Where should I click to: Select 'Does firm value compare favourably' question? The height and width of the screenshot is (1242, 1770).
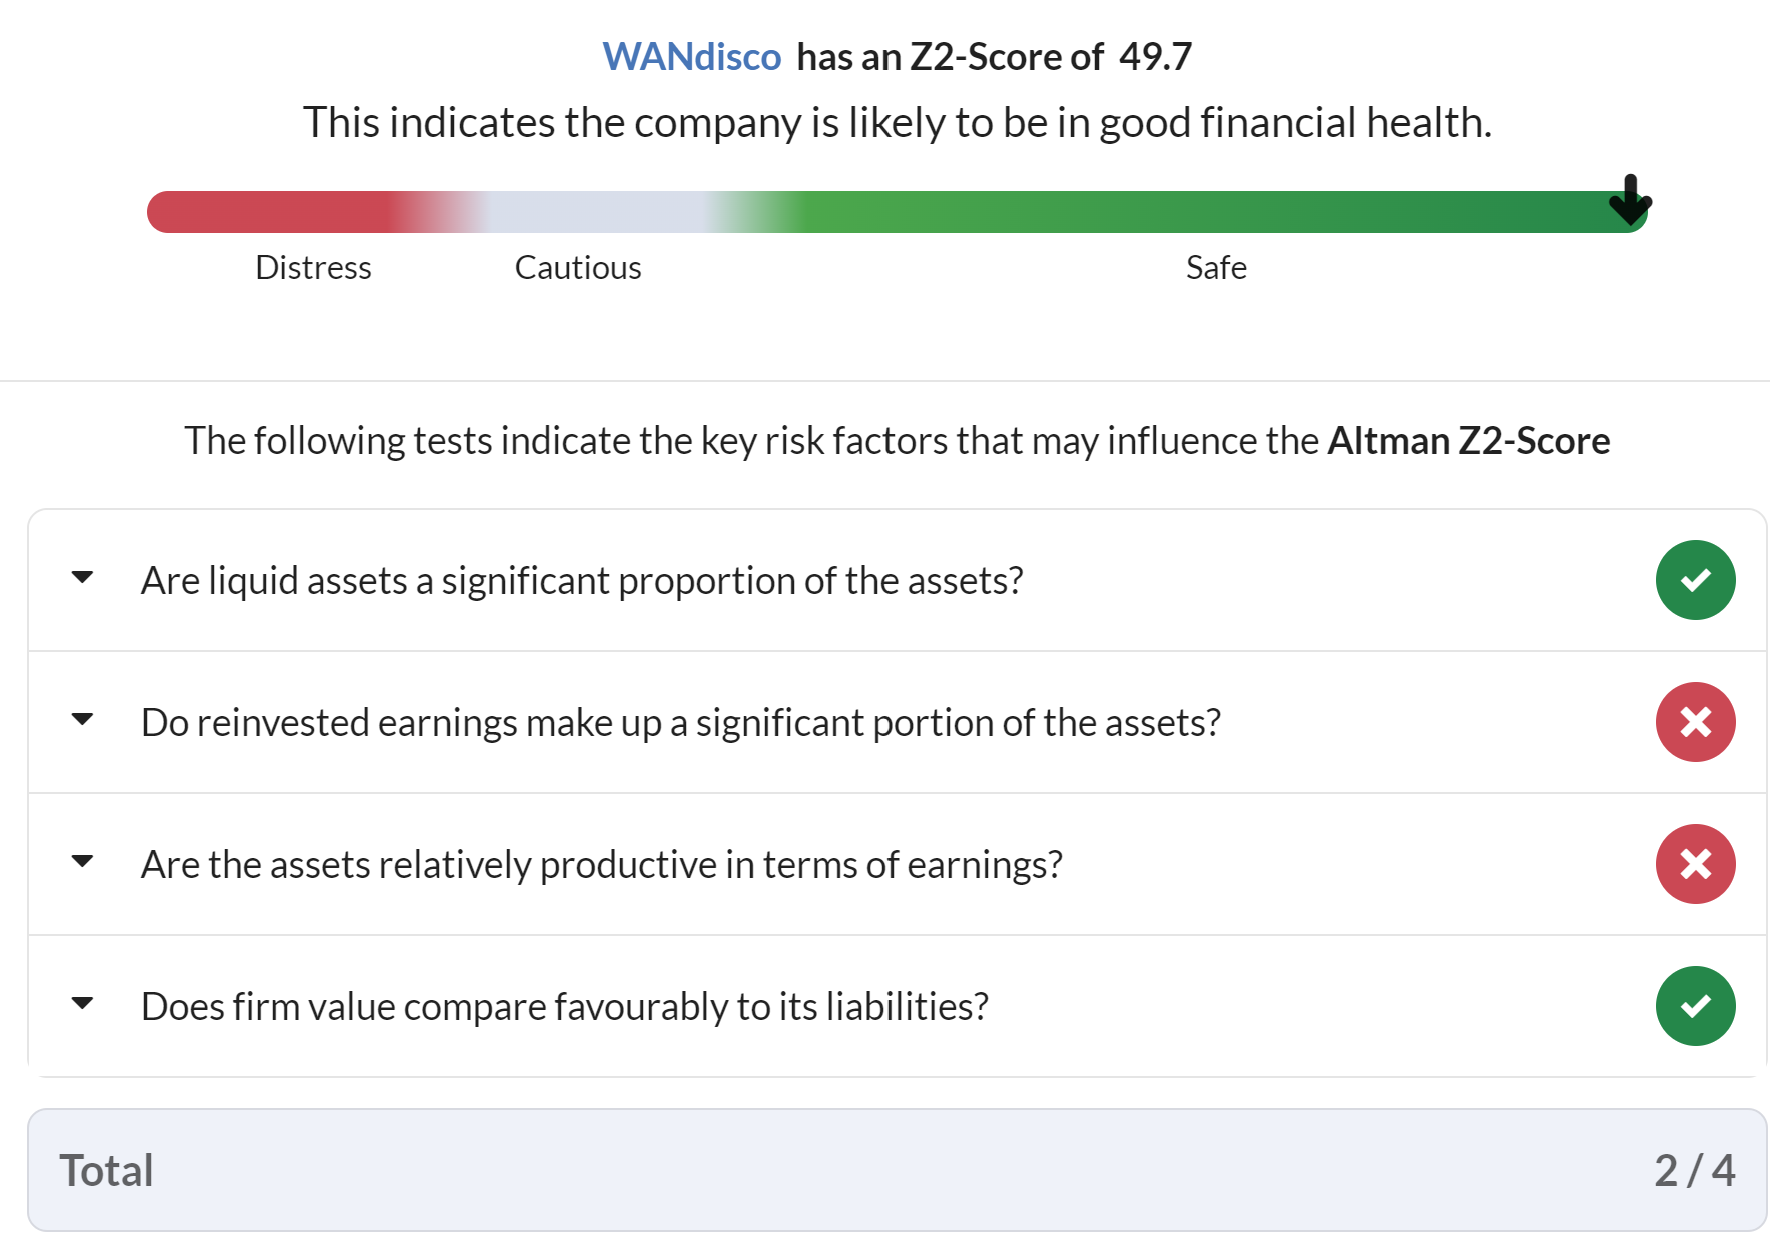565,1006
